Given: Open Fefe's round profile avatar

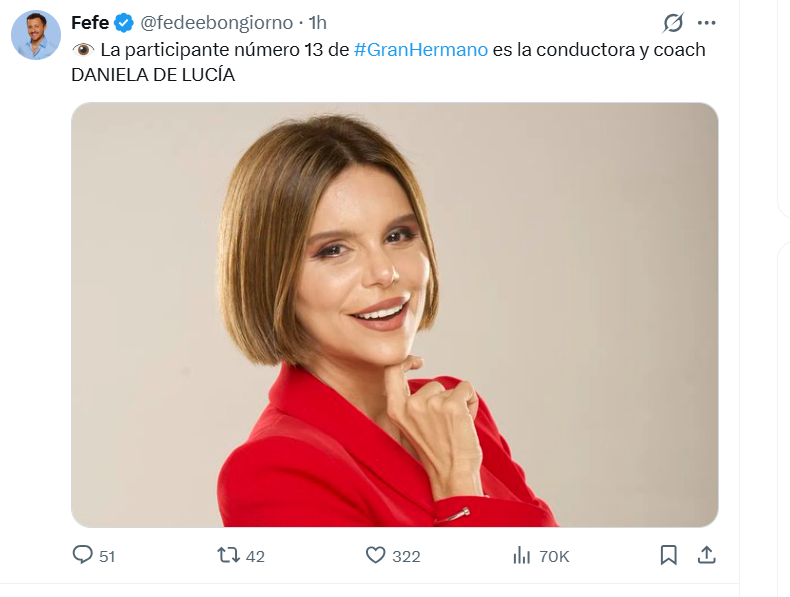Looking at the screenshot, I should [36, 35].
